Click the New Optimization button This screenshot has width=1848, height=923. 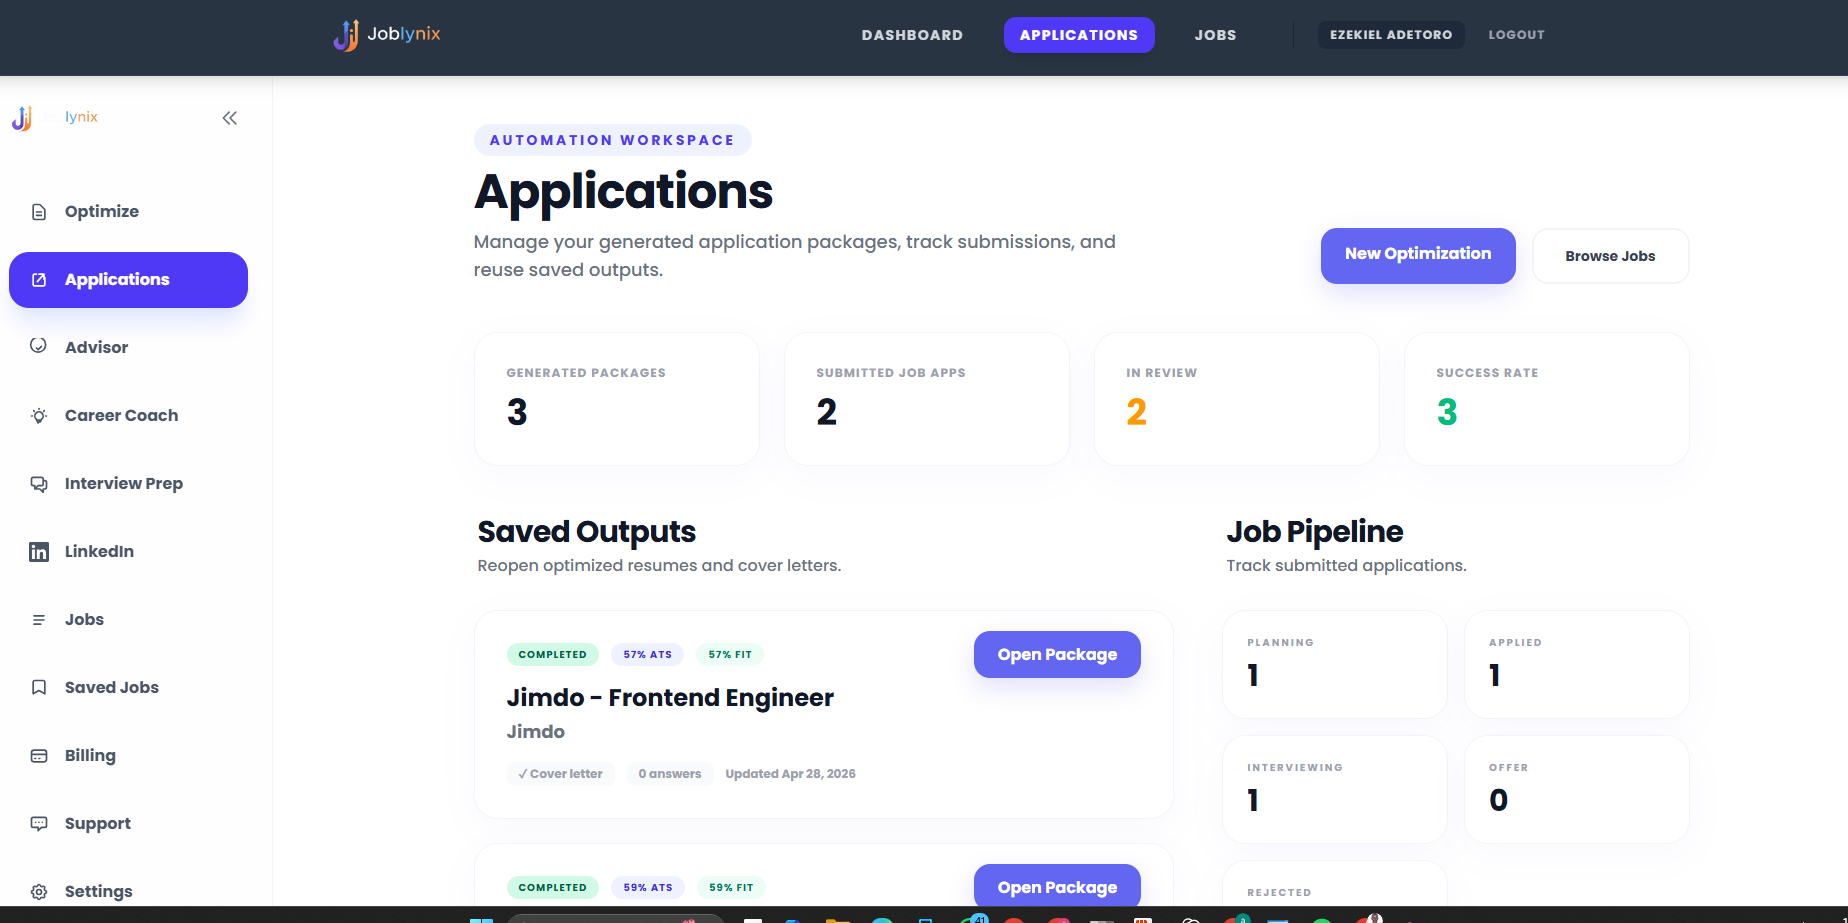click(1417, 255)
